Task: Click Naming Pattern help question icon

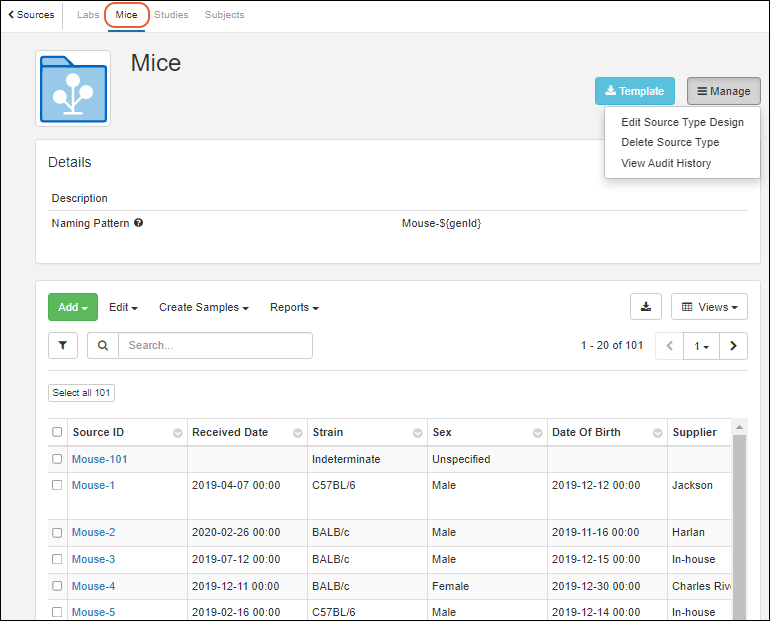Action: (x=138, y=223)
